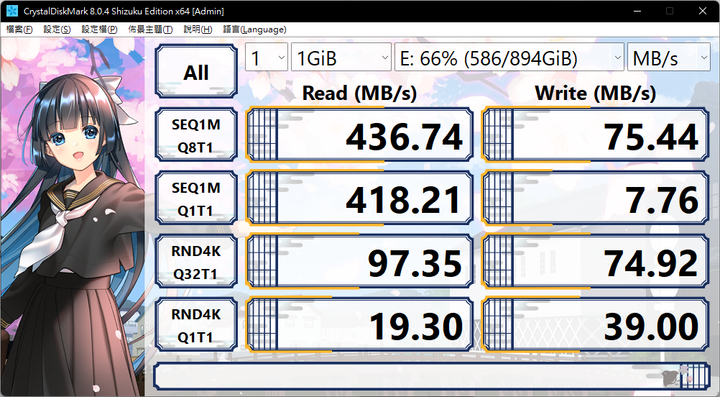
Task: Minimize the CrystalDiskMark window
Action: tap(637, 11)
